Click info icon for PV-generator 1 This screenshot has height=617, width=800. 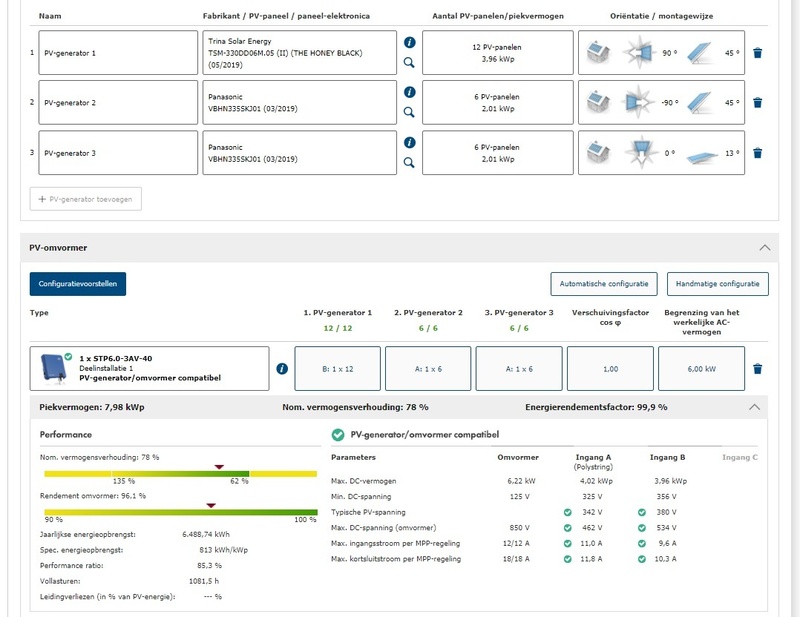tap(409, 42)
